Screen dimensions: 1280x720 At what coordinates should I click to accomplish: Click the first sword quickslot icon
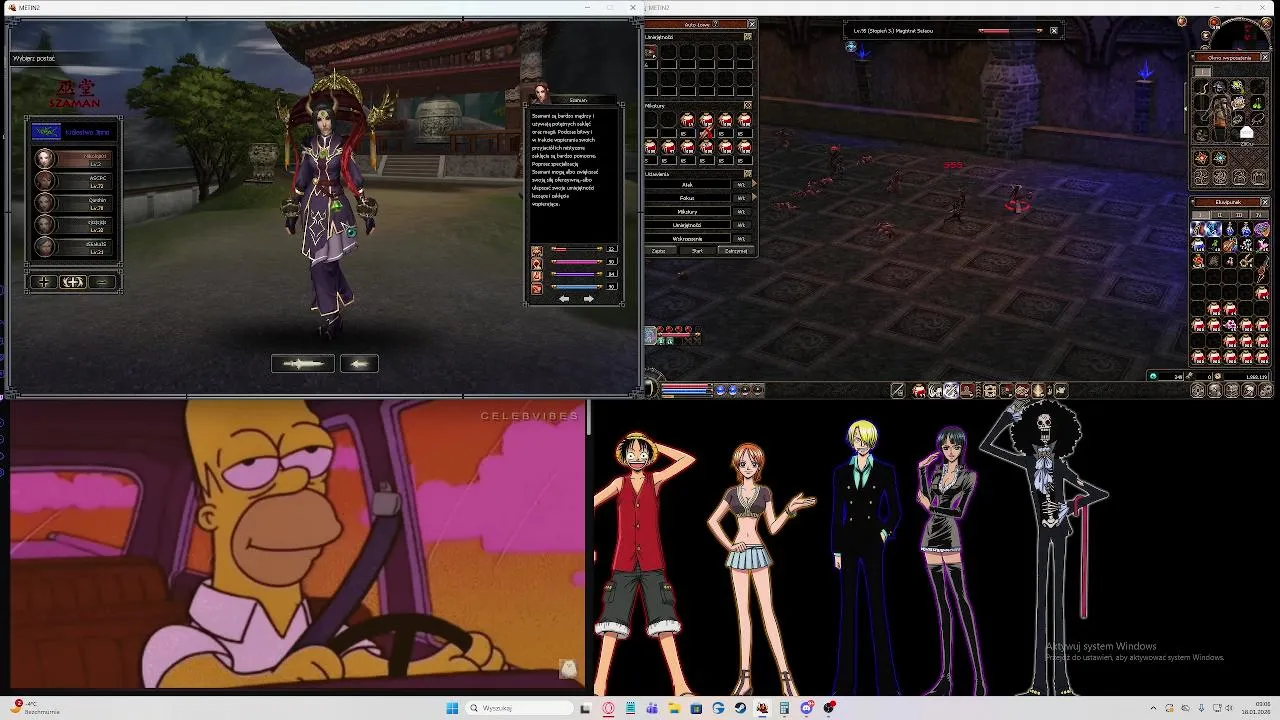[897, 390]
